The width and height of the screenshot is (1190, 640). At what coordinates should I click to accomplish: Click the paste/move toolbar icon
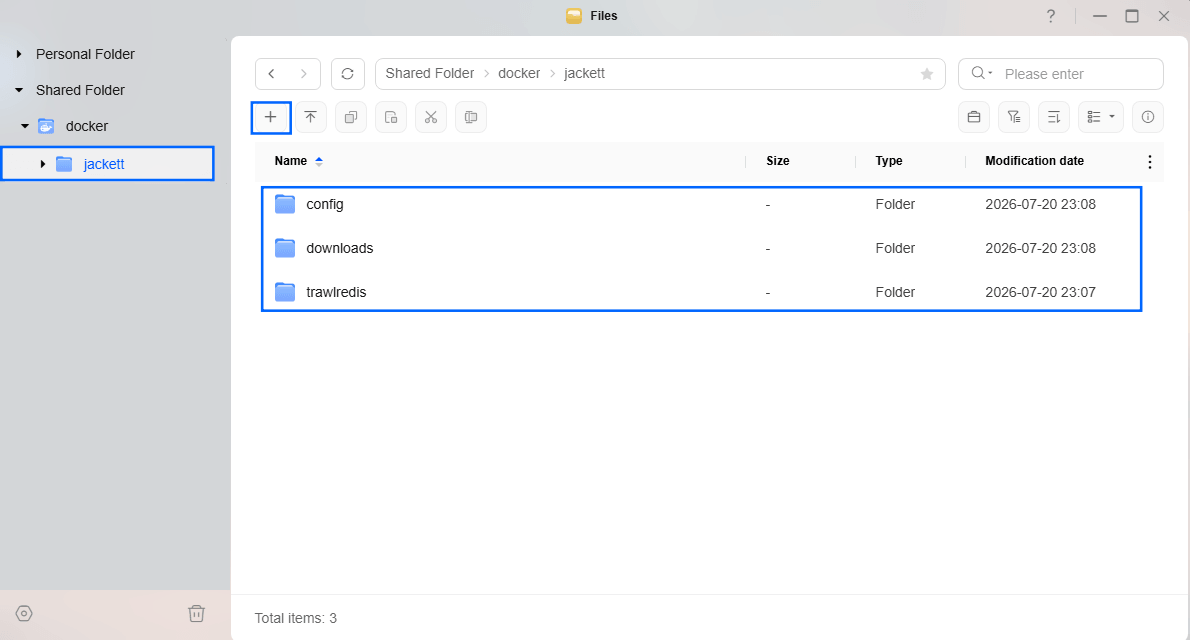[x=391, y=118]
